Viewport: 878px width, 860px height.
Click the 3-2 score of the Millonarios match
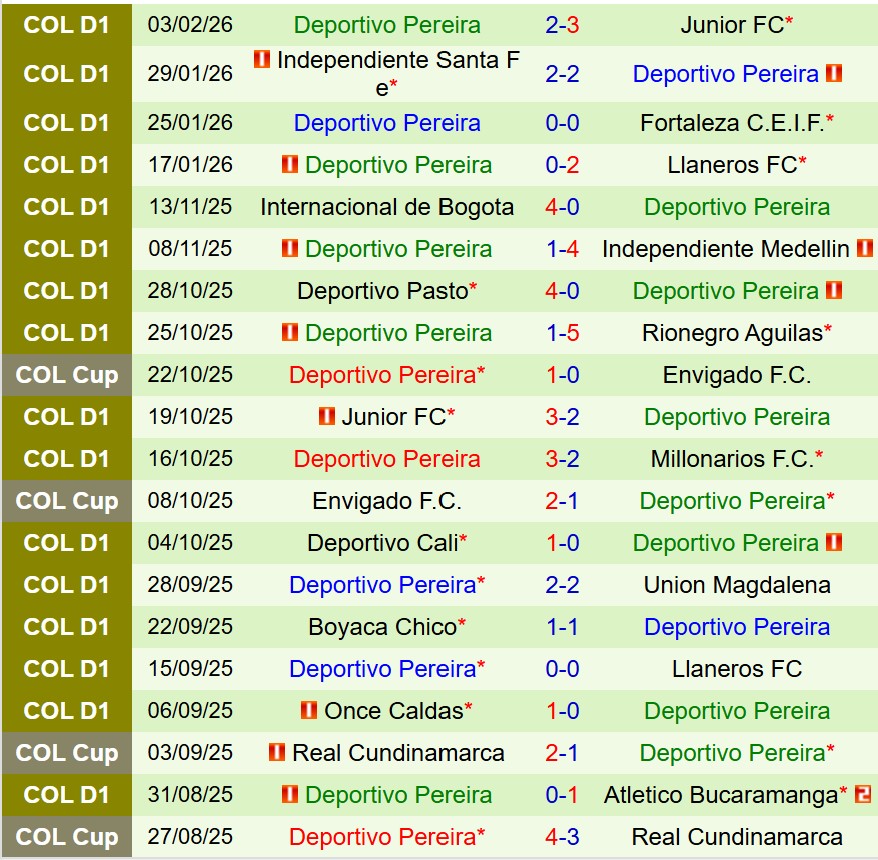(562, 459)
